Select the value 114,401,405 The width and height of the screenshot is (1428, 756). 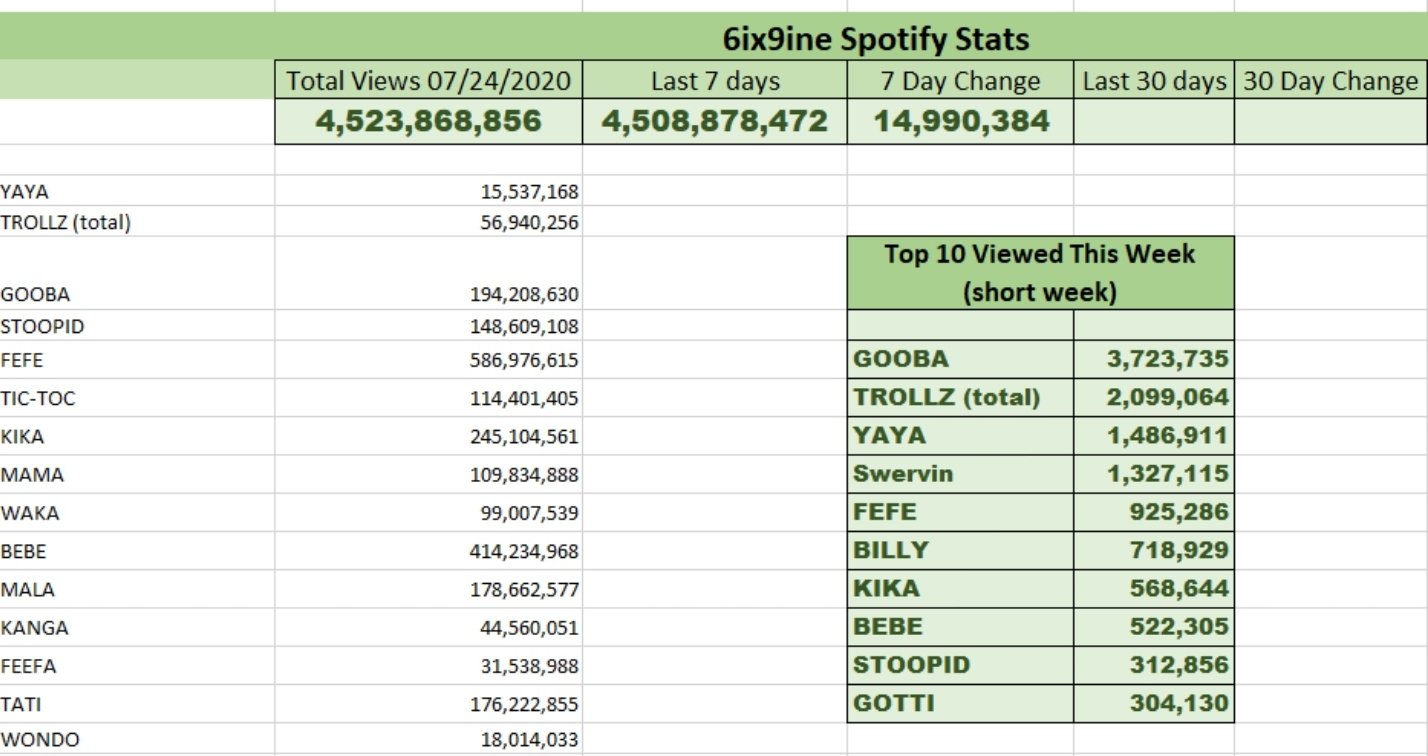pos(524,398)
